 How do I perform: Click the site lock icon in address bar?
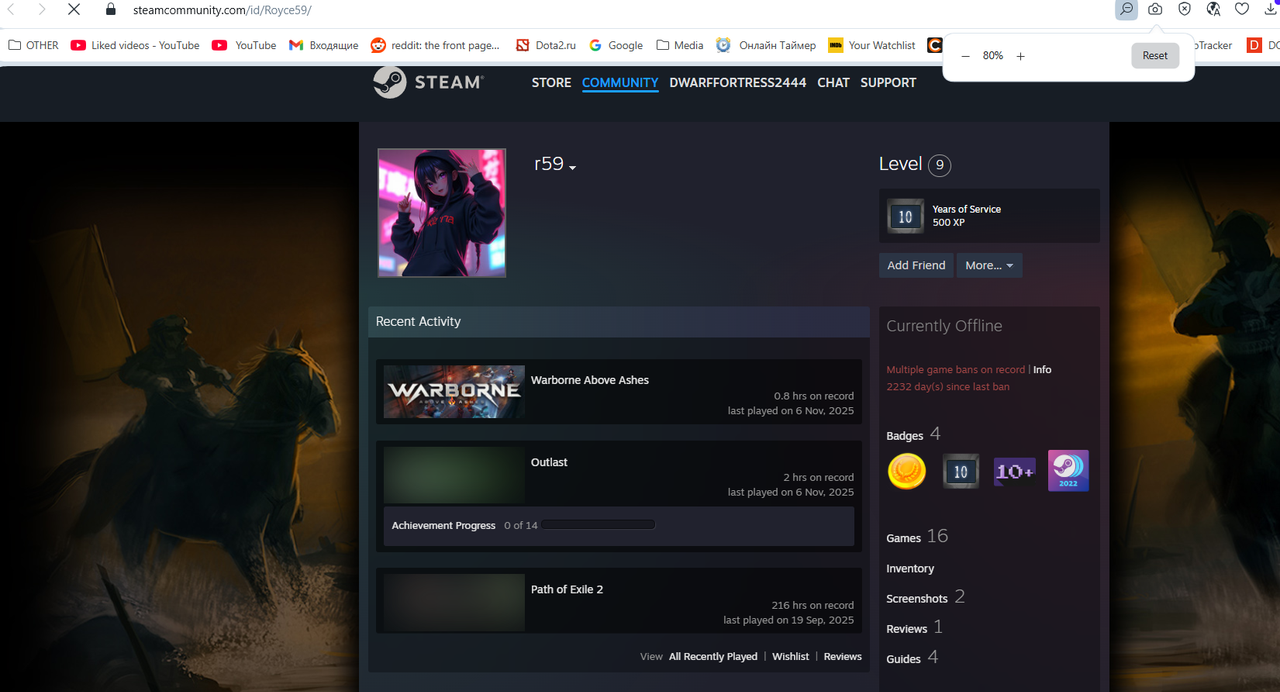click(x=111, y=9)
